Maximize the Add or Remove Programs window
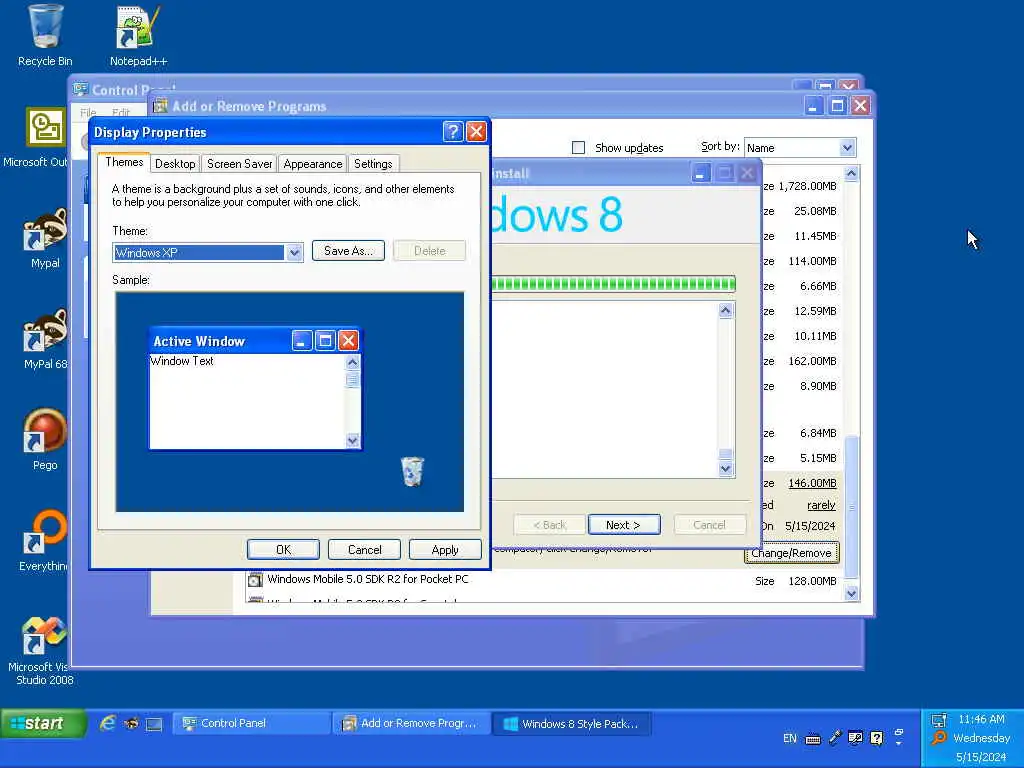The height and width of the screenshot is (768, 1024). (837, 106)
